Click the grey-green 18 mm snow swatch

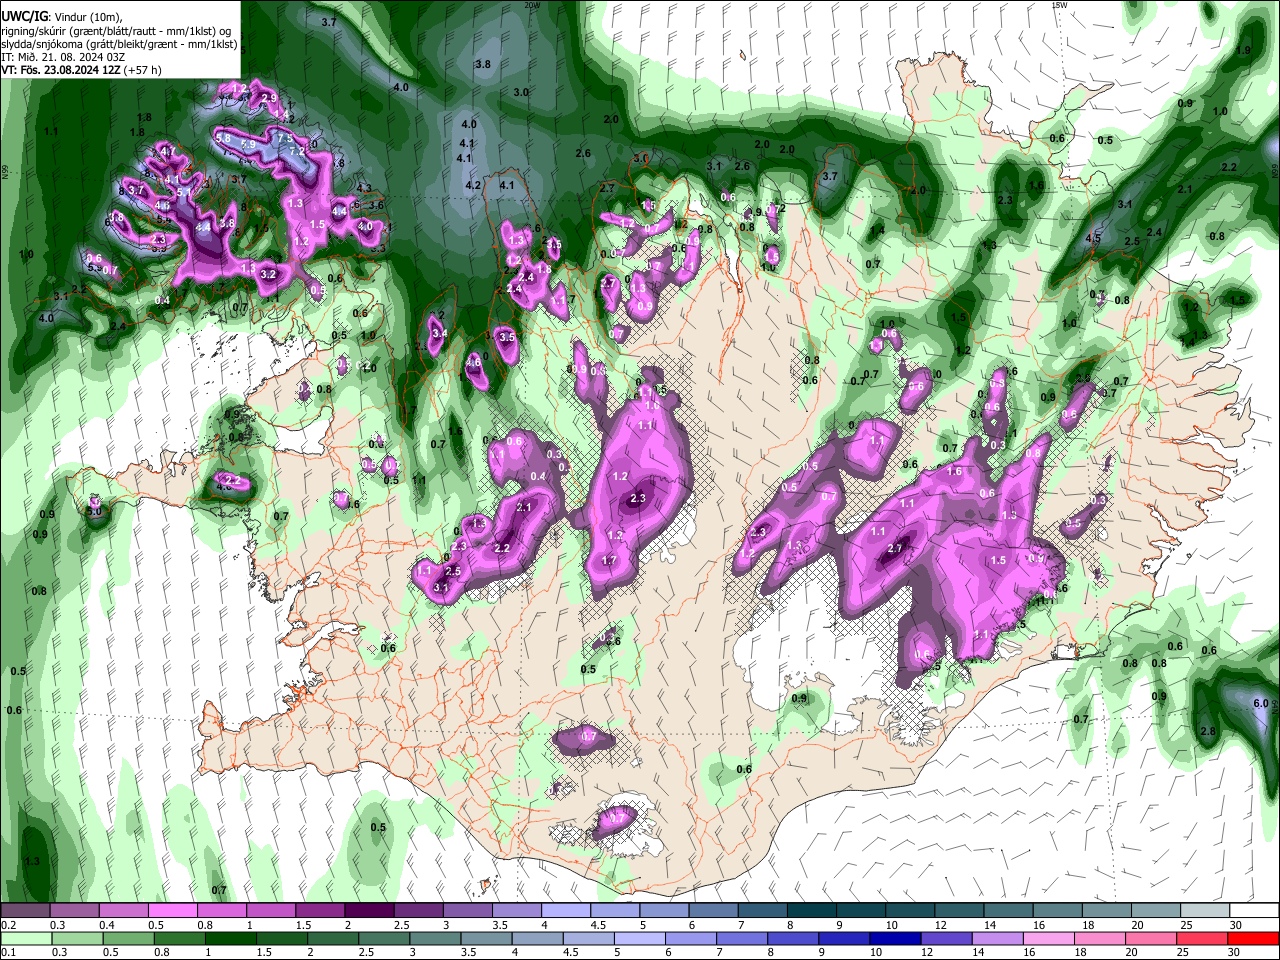(x=1107, y=911)
